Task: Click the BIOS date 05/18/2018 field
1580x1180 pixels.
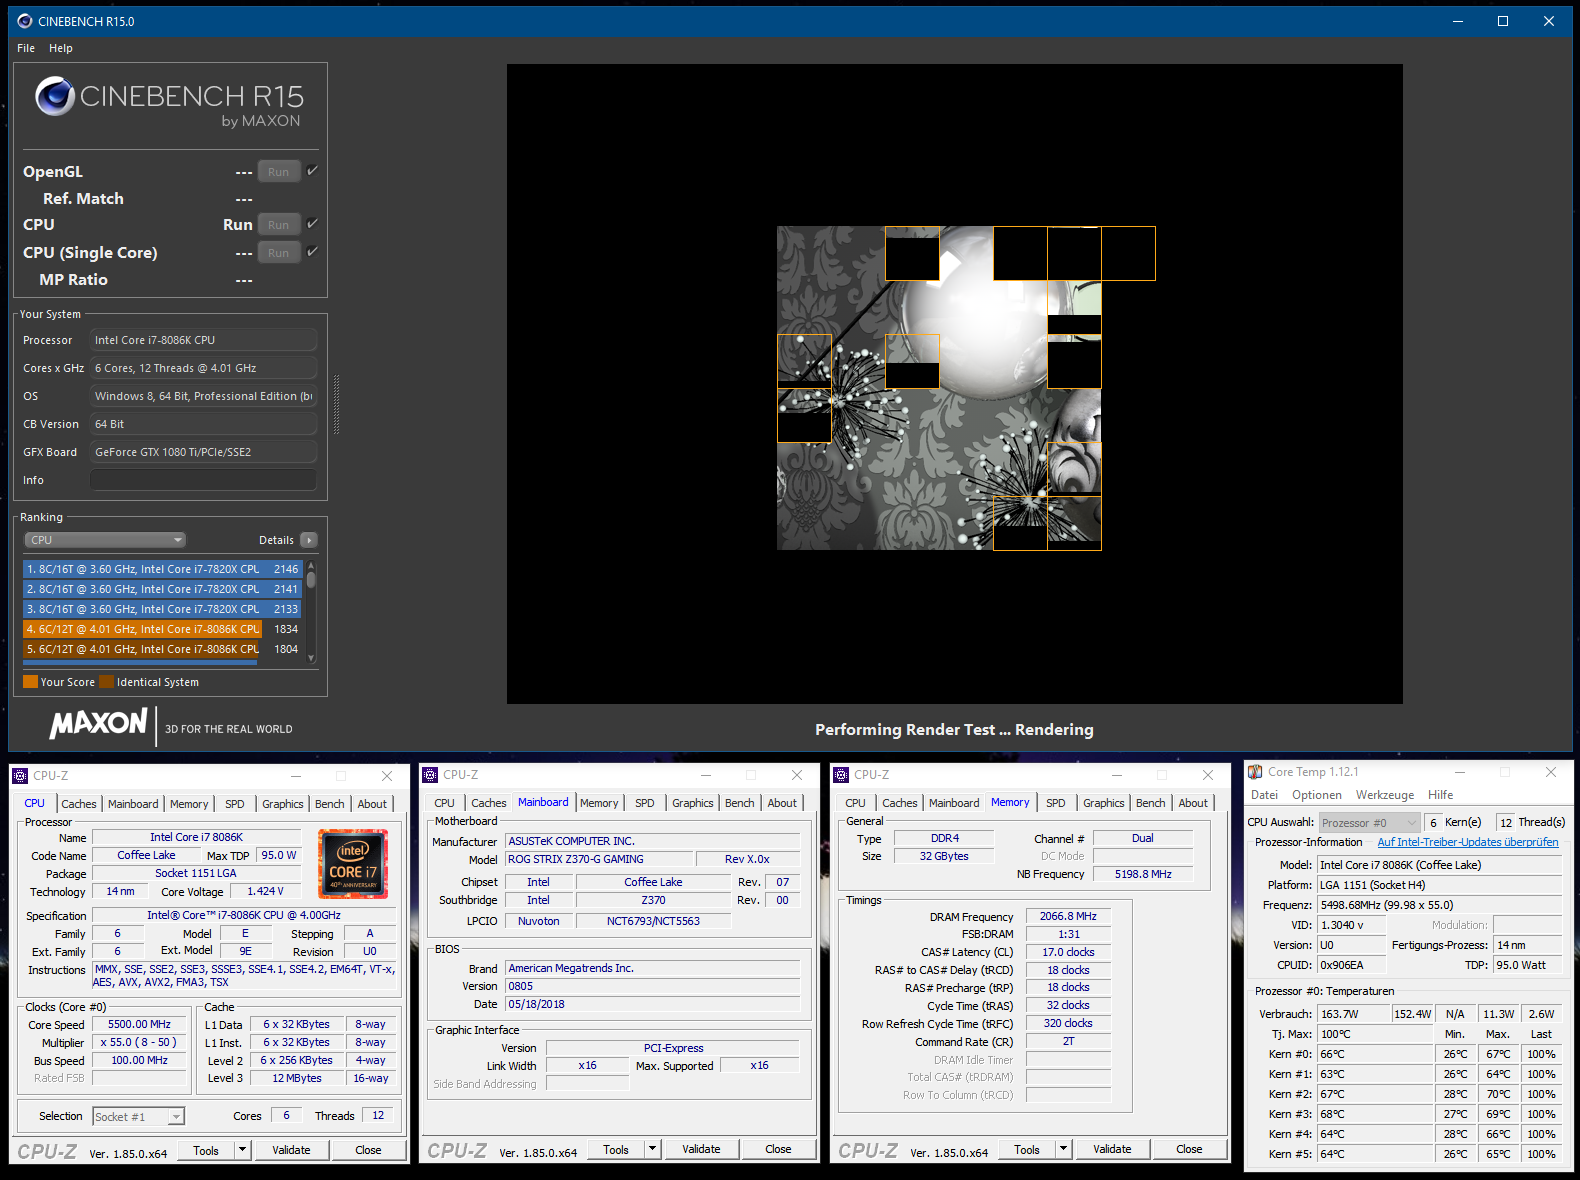Action: pos(653,1004)
